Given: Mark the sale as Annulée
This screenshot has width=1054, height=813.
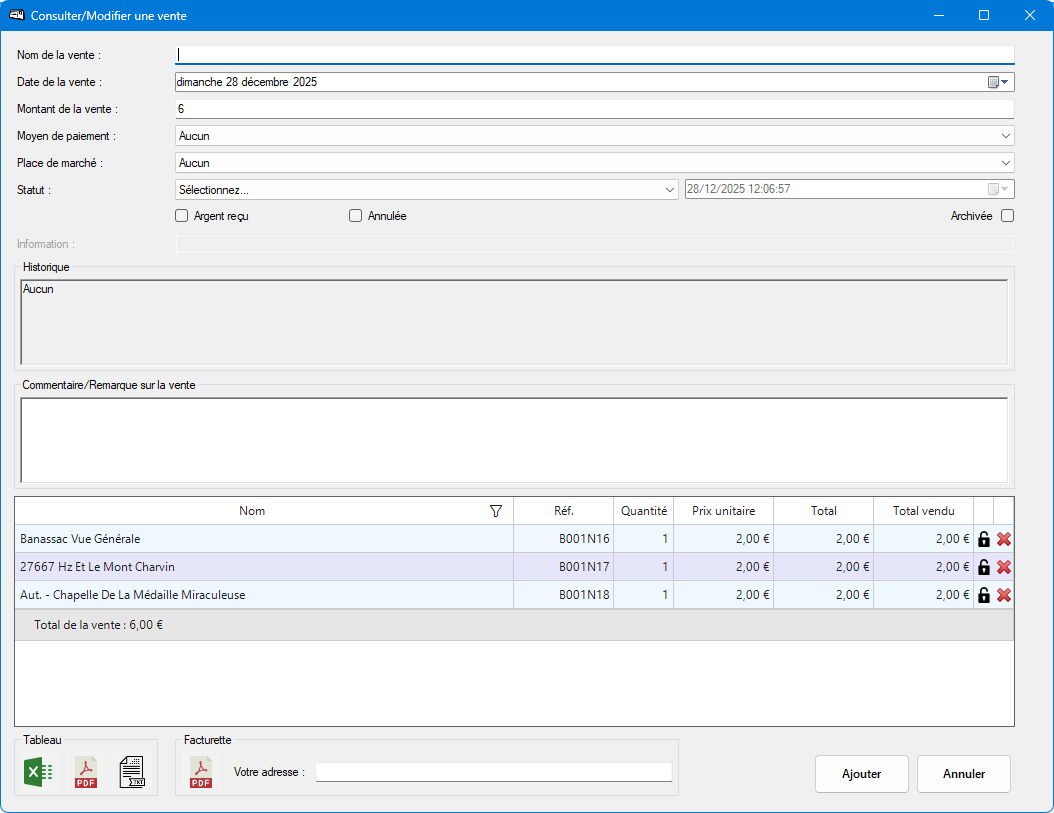Looking at the screenshot, I should pyautogui.click(x=356, y=216).
